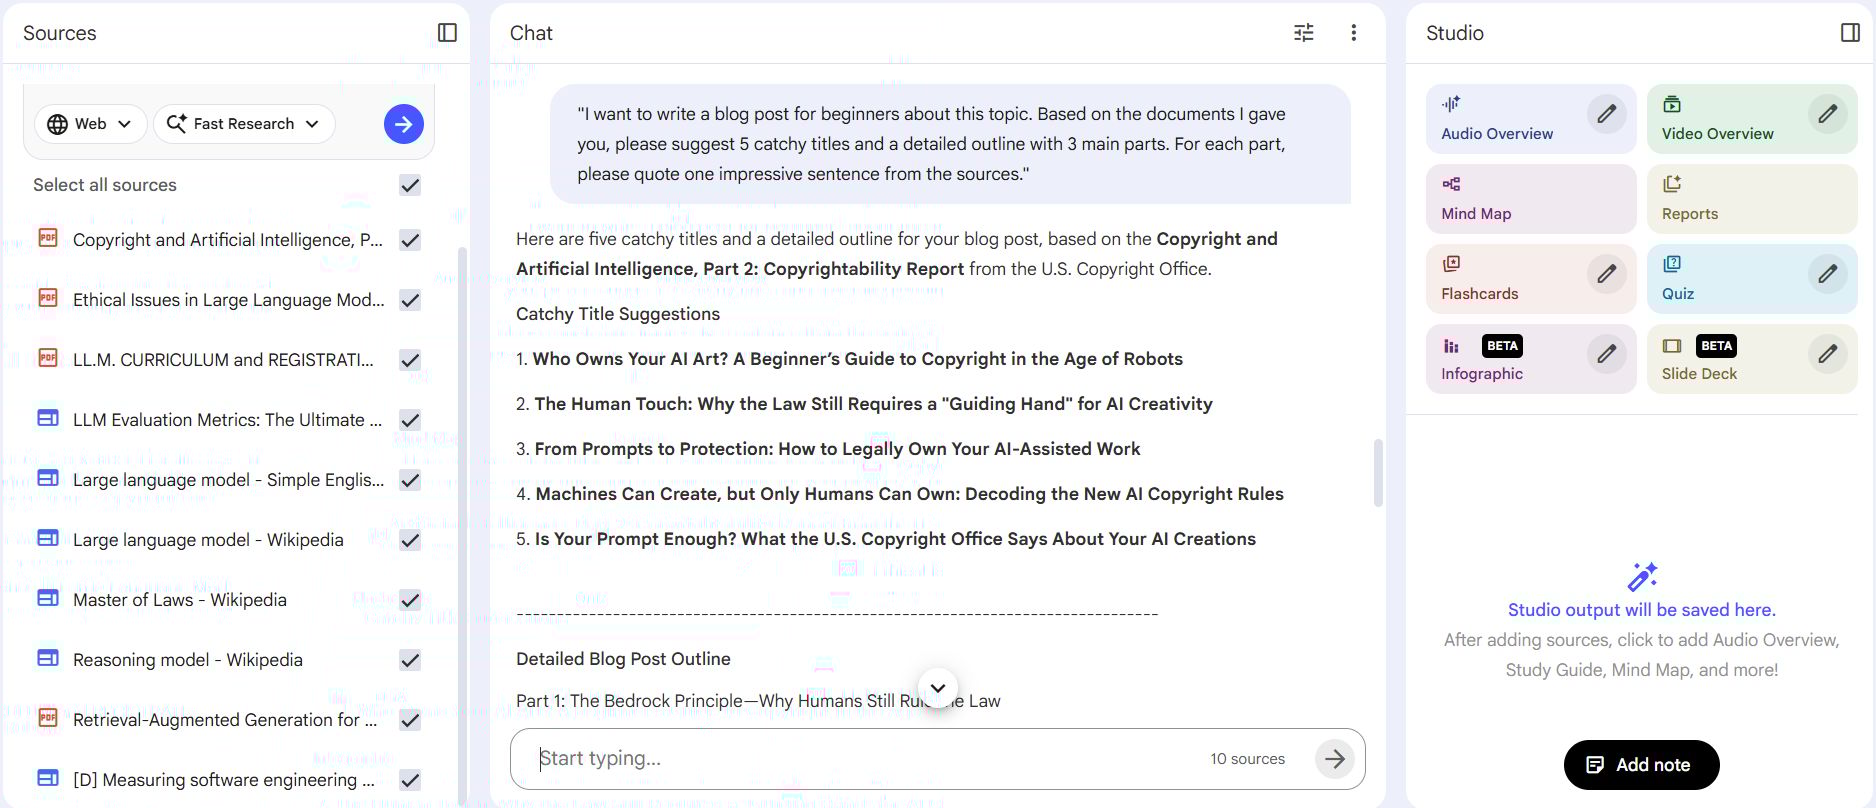Open chat more options menu
Screen dimensions: 1876x808
(1353, 33)
